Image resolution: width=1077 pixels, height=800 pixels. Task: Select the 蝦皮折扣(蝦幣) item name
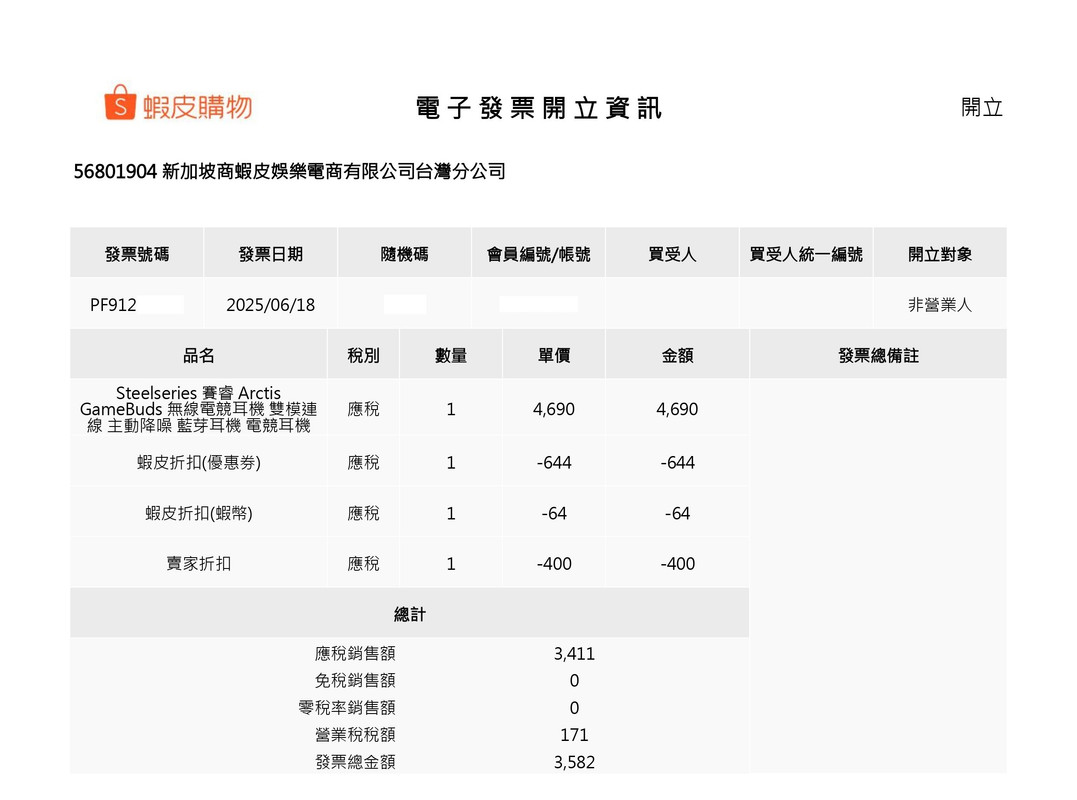click(199, 513)
